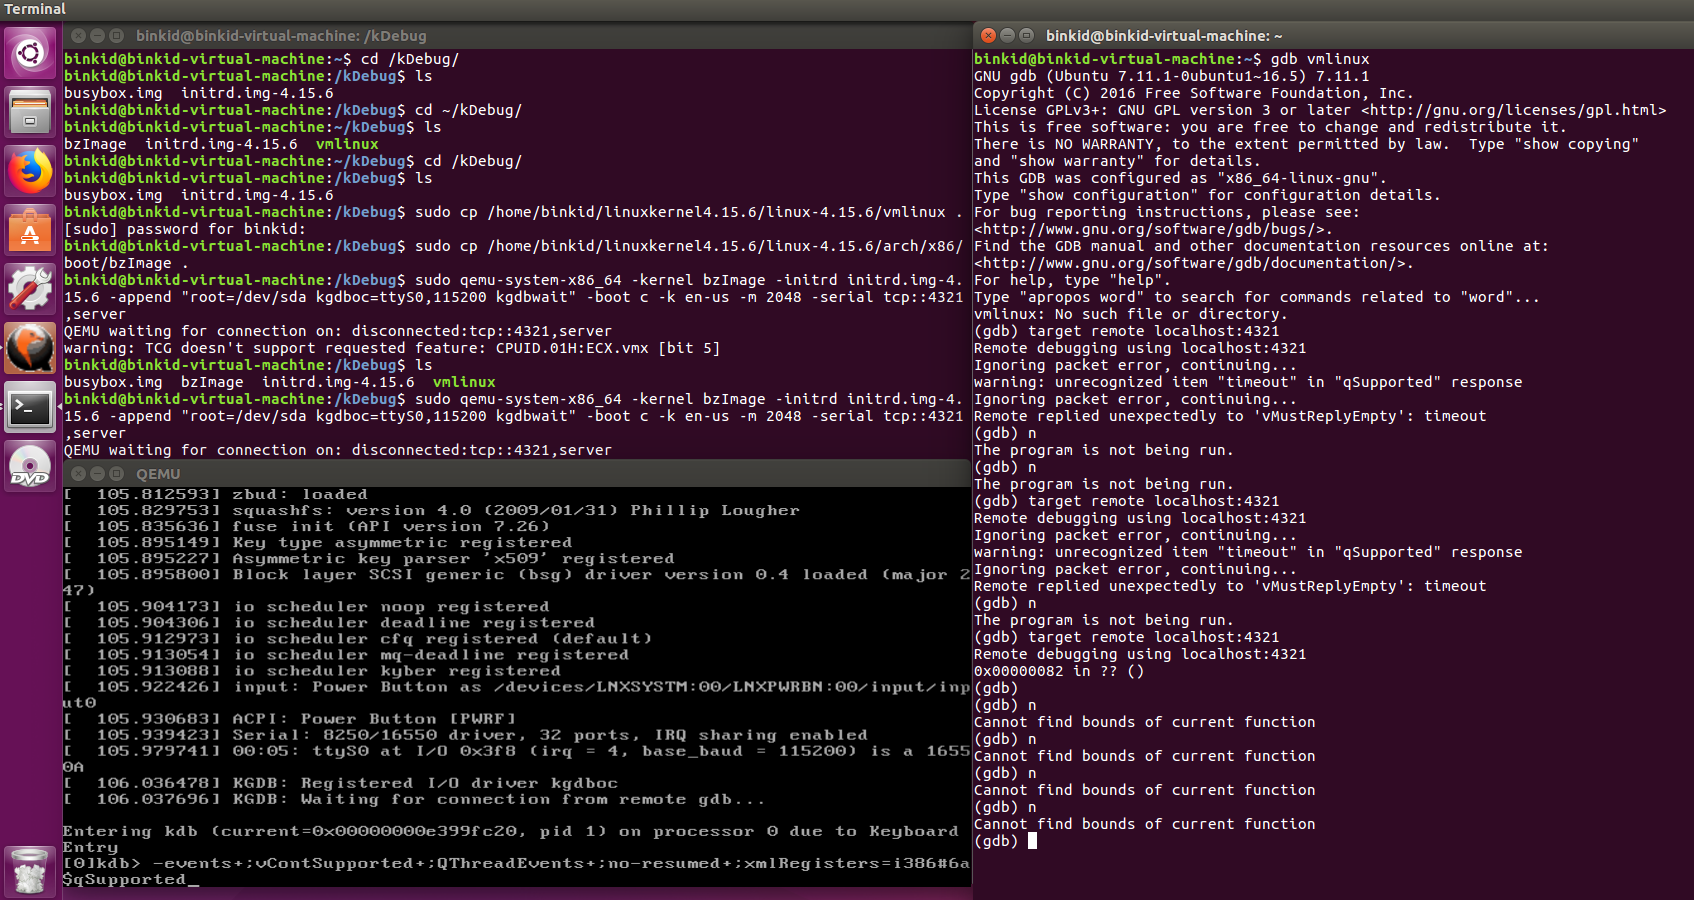Click the TCG CPUID warning line

pyautogui.click(x=392, y=348)
